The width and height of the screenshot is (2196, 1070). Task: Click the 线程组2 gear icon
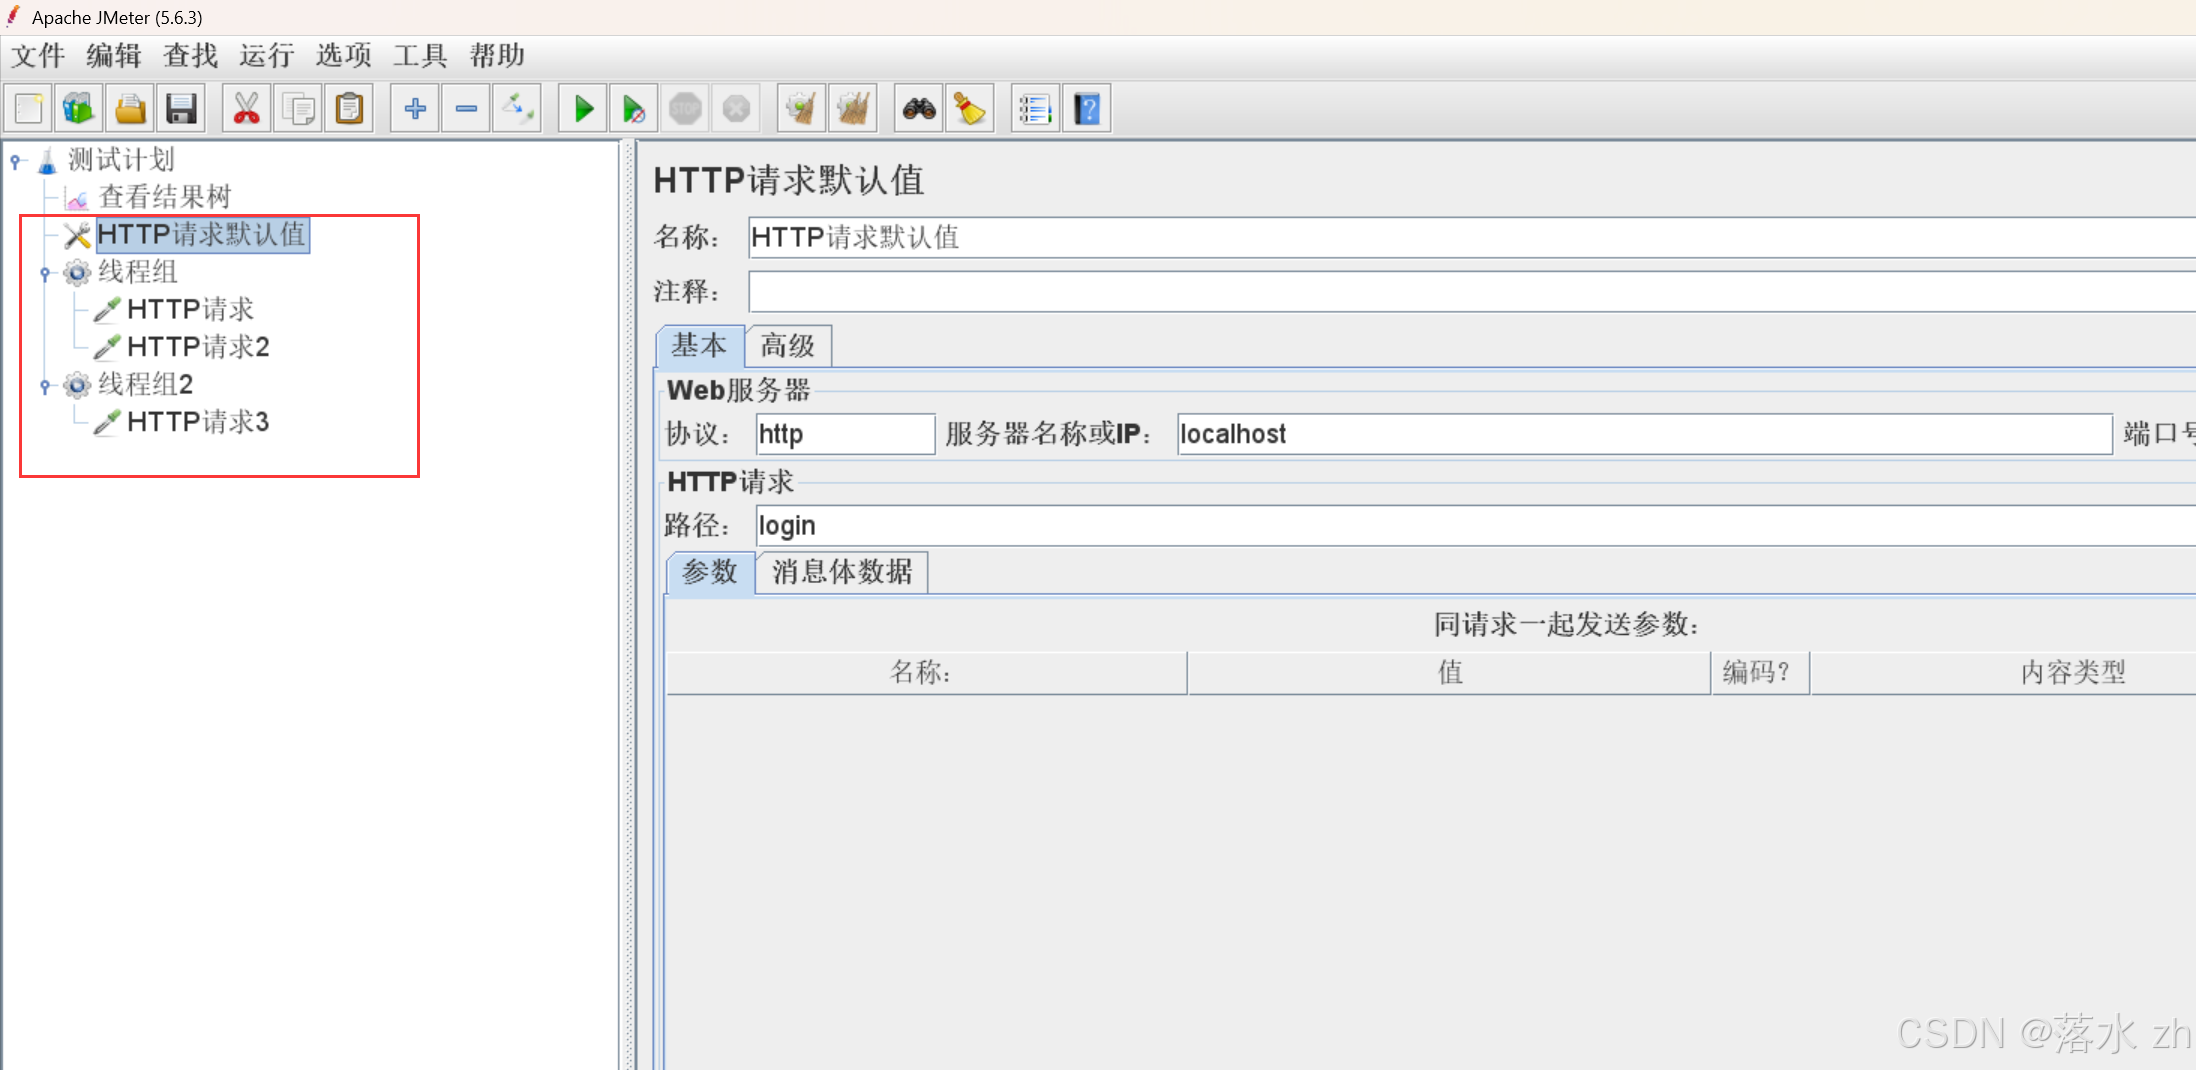tap(77, 385)
